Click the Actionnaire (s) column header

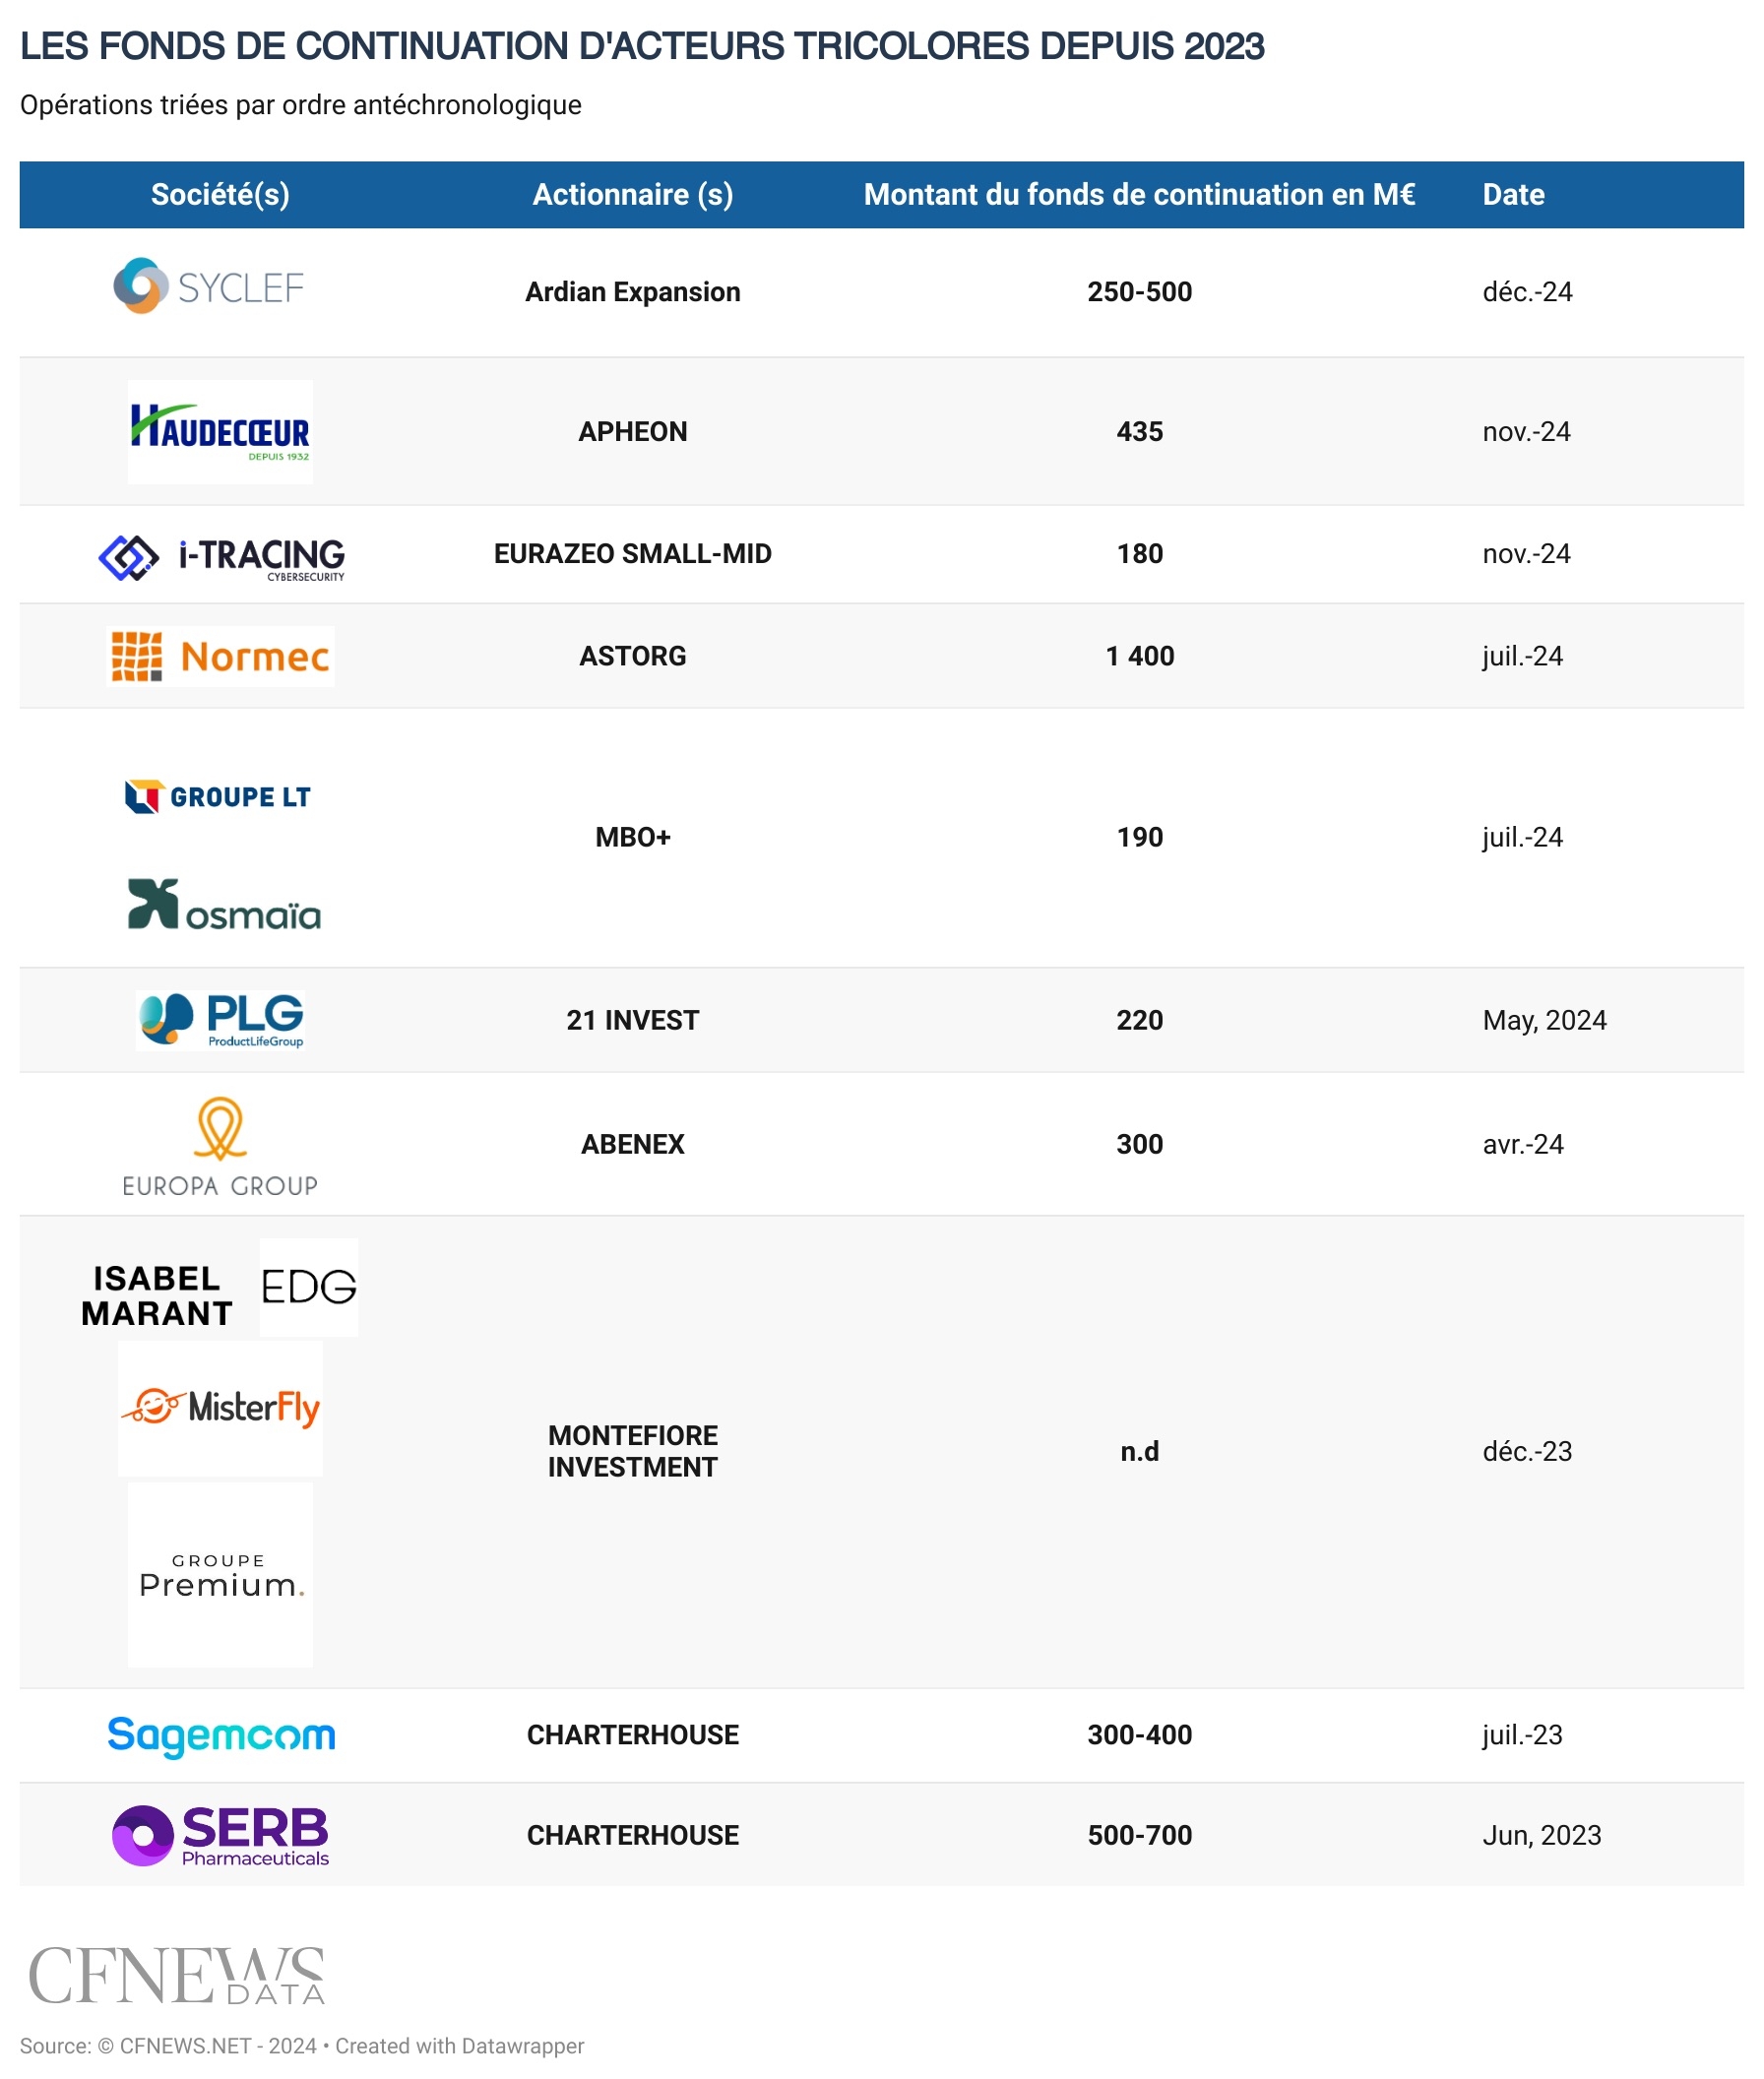click(632, 194)
